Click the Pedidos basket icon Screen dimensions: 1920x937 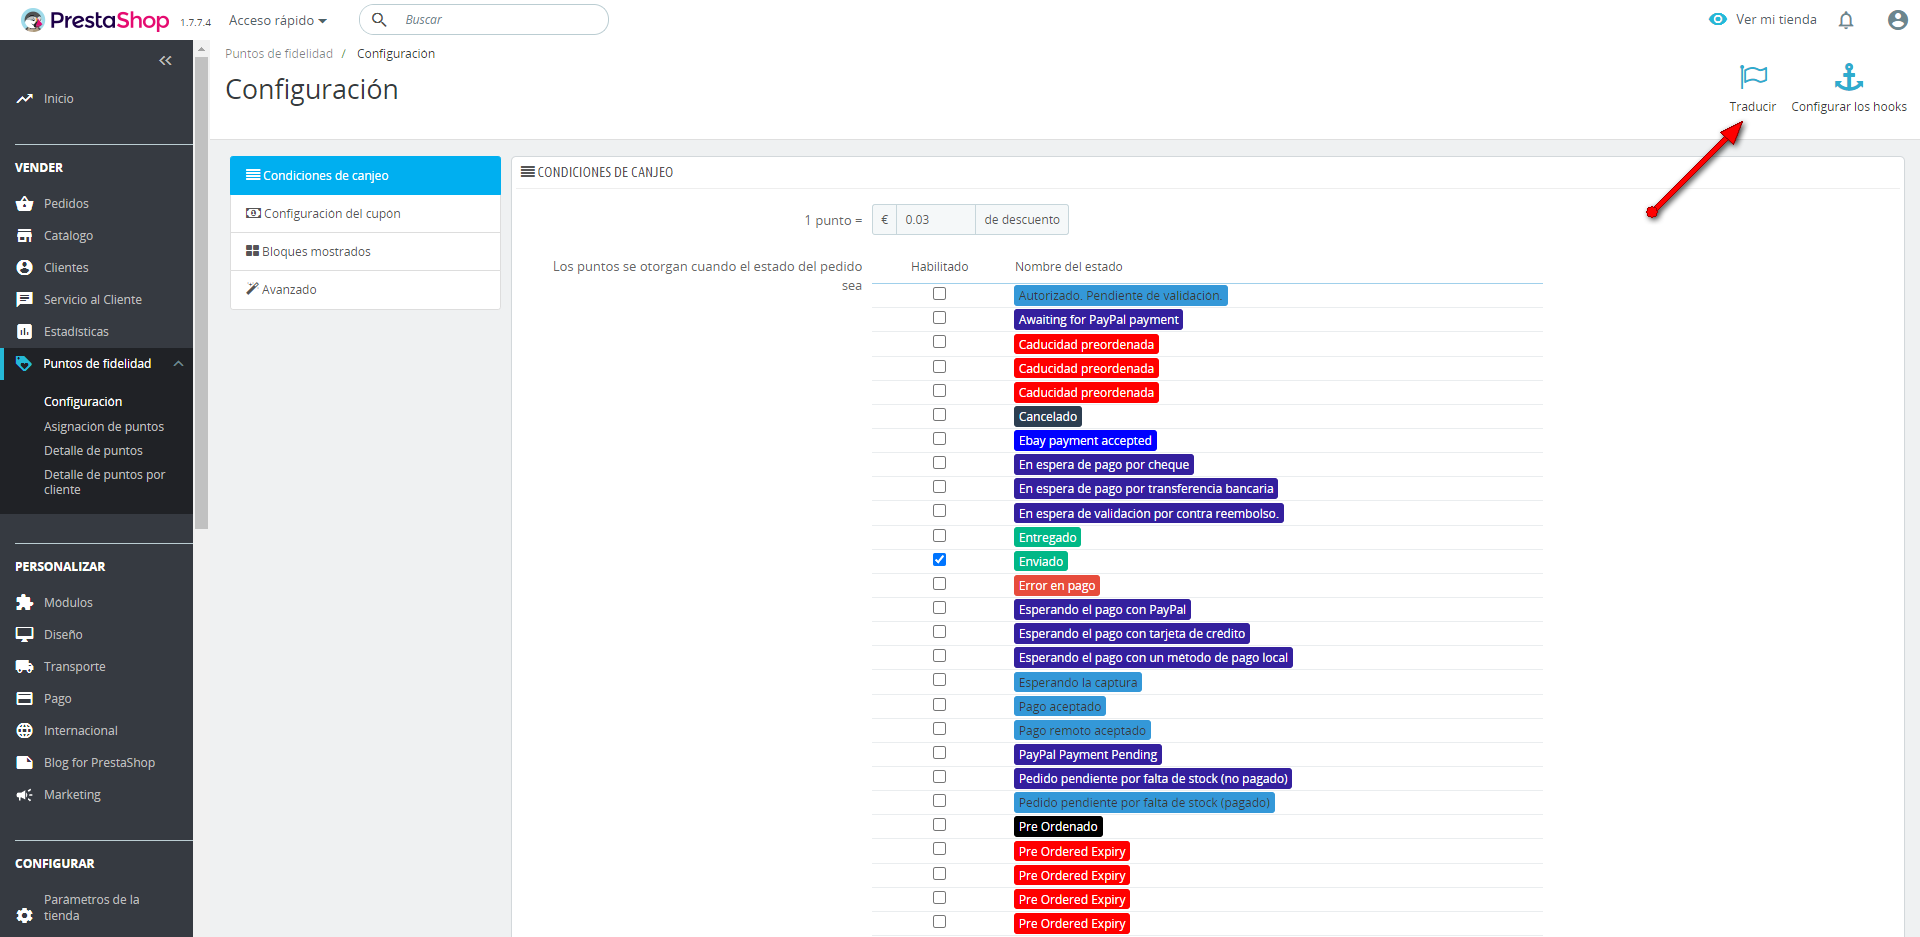click(x=25, y=204)
